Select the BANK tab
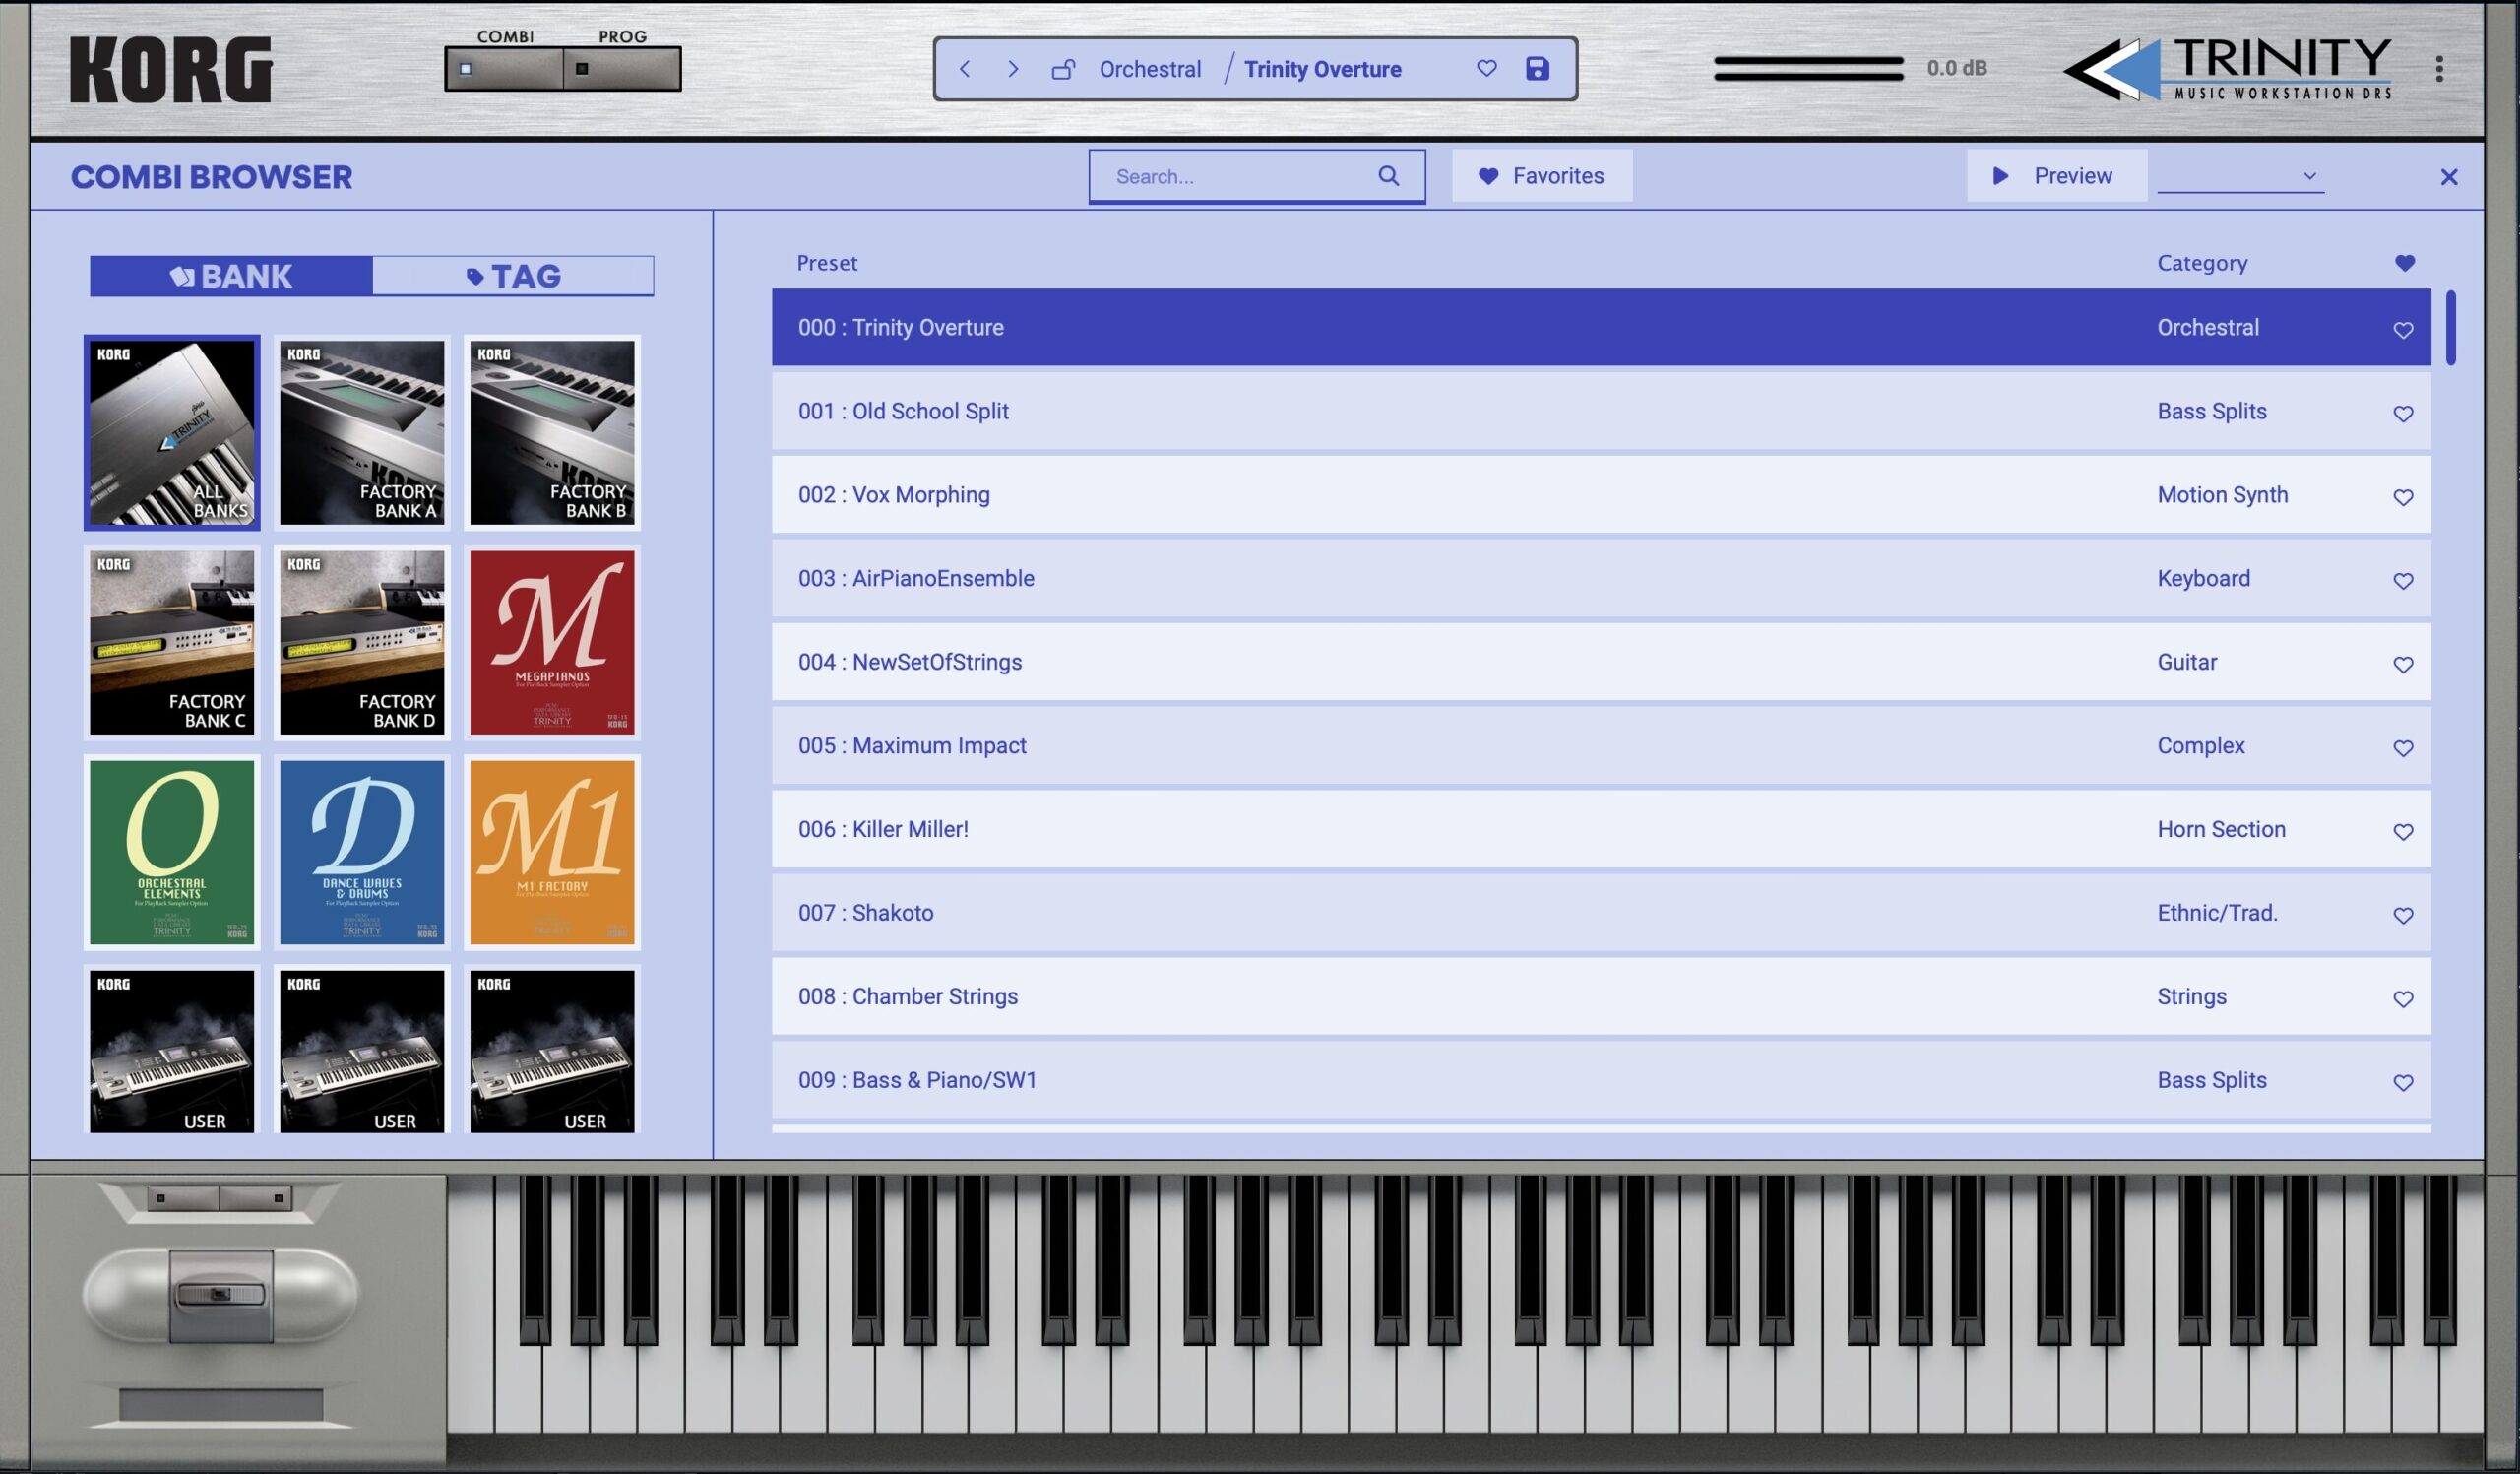This screenshot has height=1474, width=2520. point(231,276)
